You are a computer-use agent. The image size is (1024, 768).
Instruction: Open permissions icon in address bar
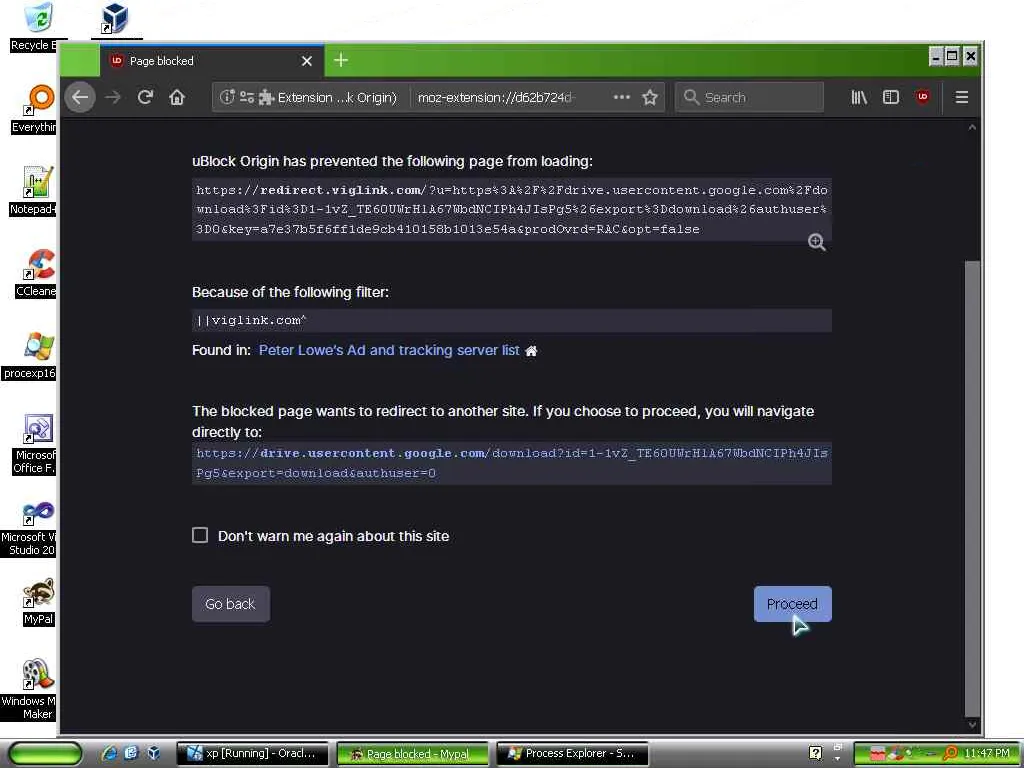tap(246, 97)
